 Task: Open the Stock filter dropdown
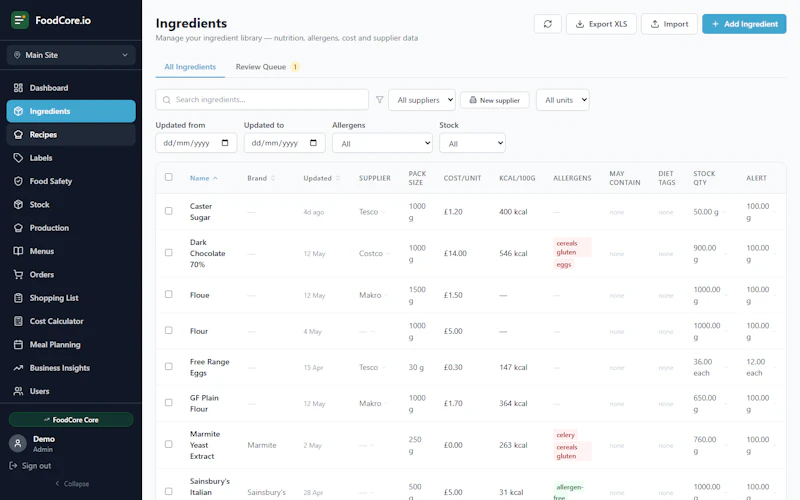pyautogui.click(x=472, y=143)
